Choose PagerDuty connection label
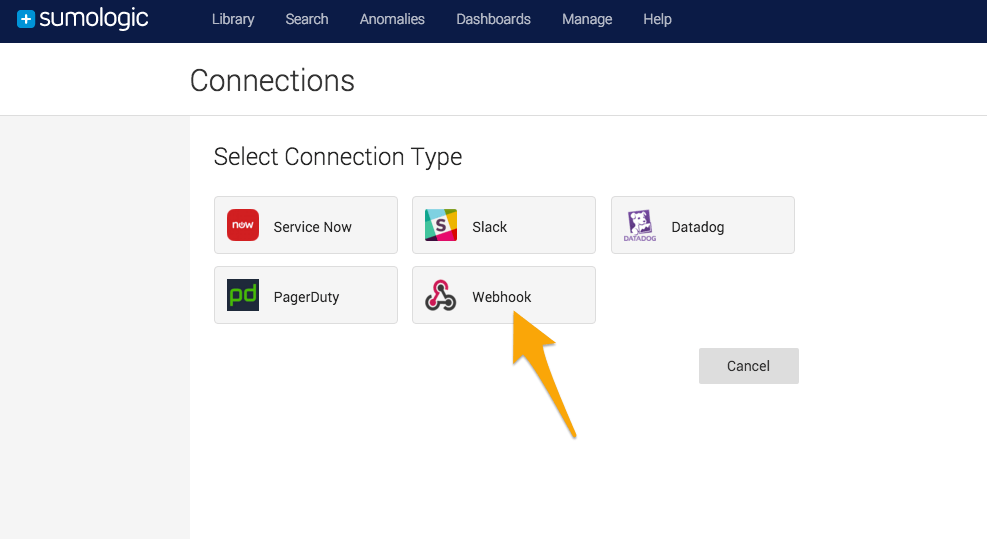Image resolution: width=987 pixels, height=539 pixels. 306,297
